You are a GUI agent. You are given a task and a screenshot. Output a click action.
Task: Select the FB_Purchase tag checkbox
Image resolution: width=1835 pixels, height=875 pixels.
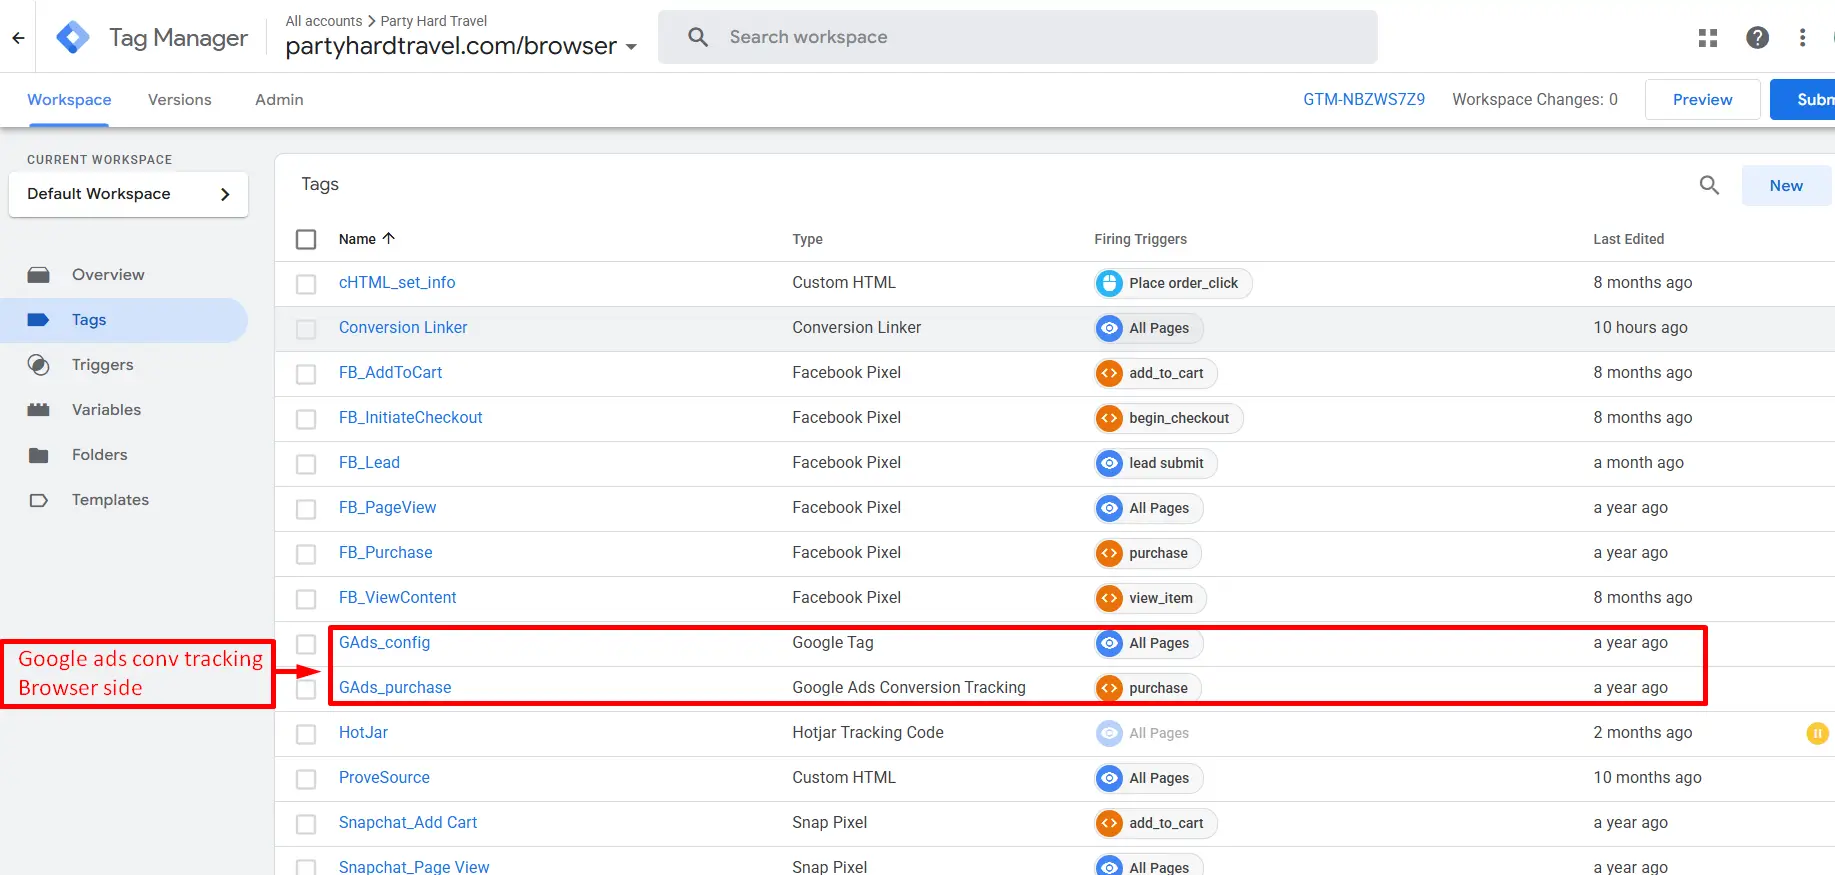coord(306,554)
